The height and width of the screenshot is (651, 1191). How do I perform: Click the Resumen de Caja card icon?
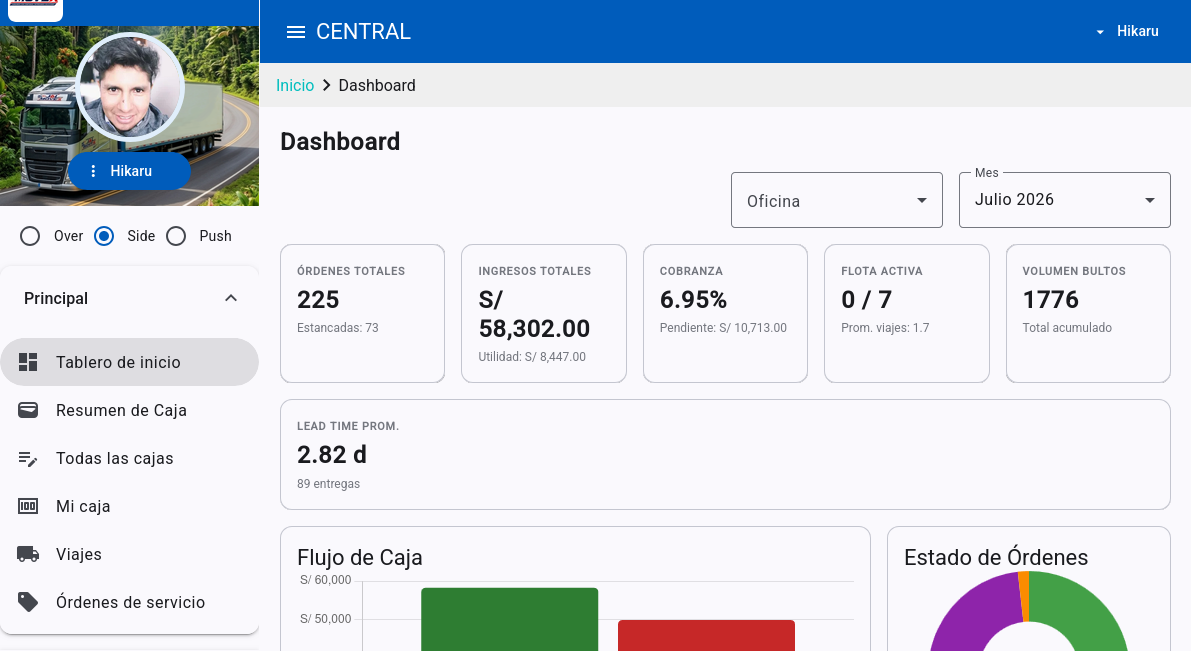click(28, 410)
